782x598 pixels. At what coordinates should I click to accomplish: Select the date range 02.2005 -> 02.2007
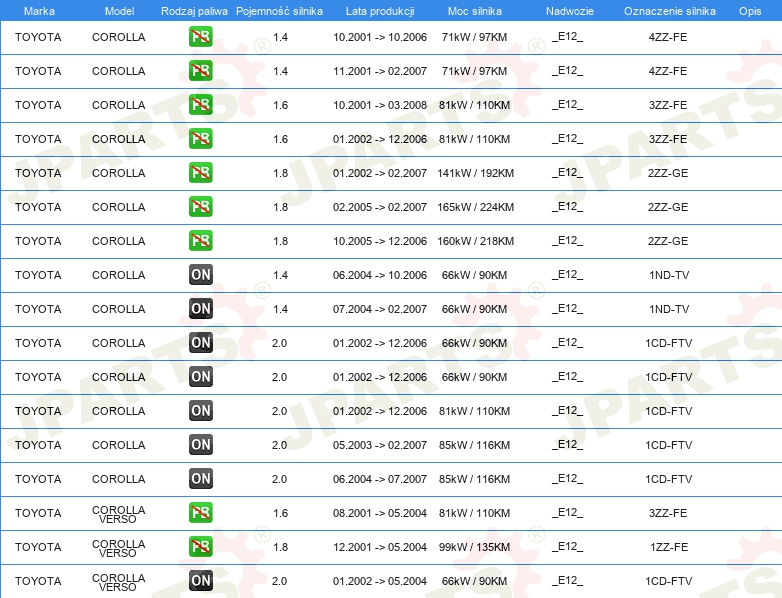point(380,207)
